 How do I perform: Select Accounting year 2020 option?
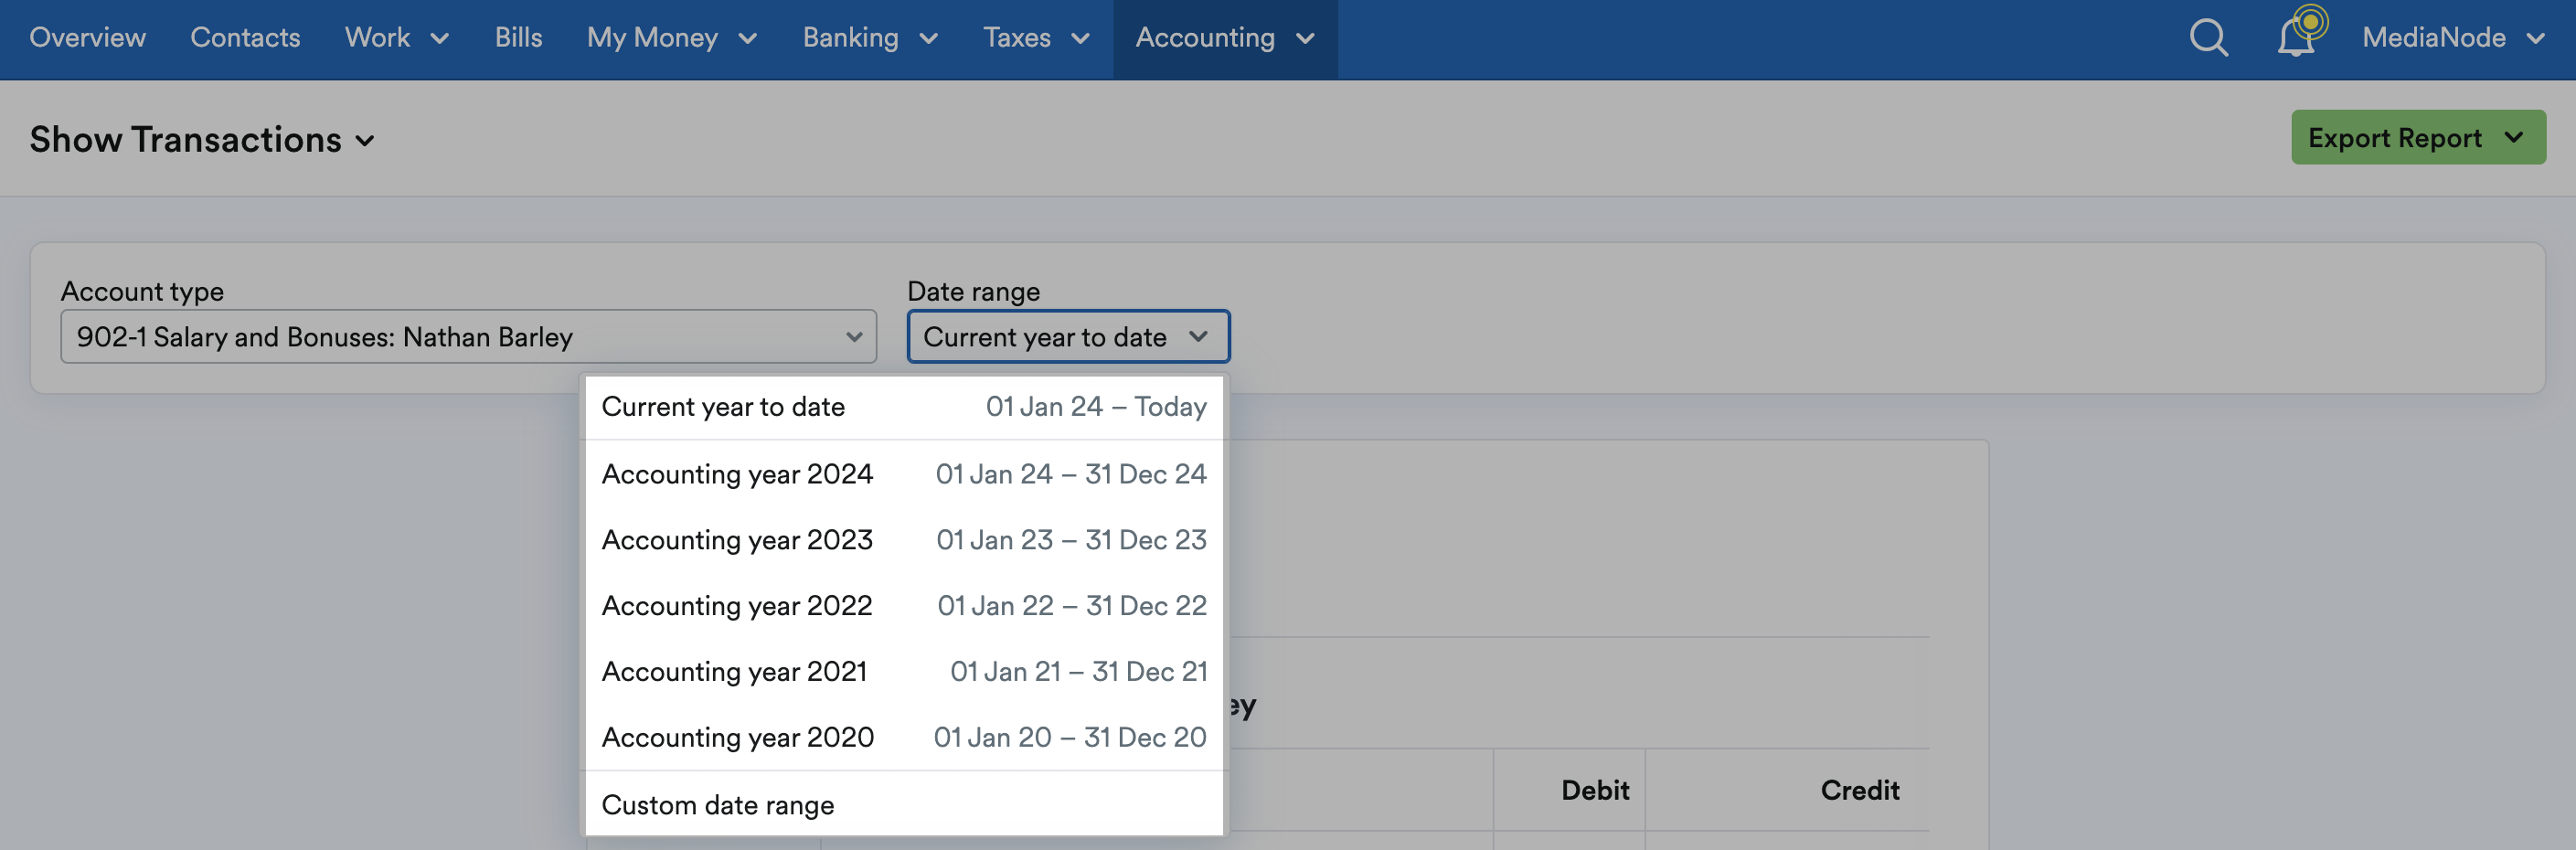point(904,738)
